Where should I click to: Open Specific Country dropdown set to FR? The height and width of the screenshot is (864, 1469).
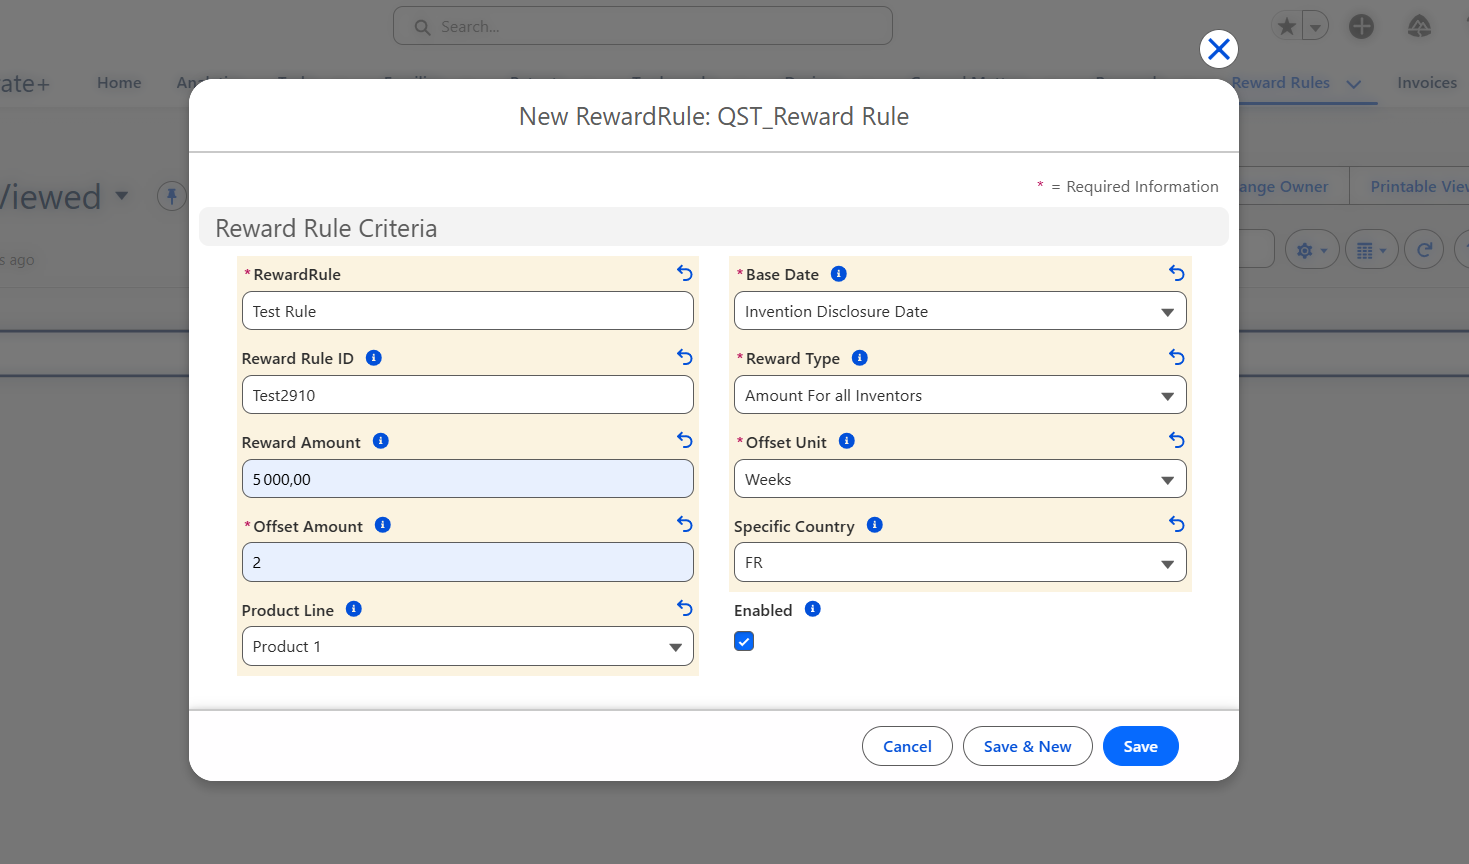[x=960, y=562]
